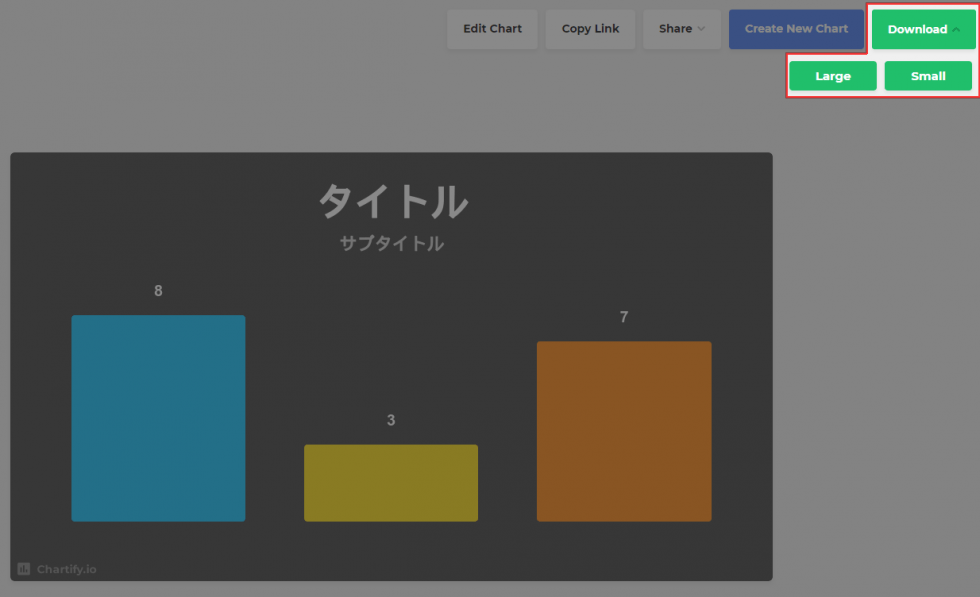Select the yellow bar labeled 3
980x597 pixels.
[390, 482]
